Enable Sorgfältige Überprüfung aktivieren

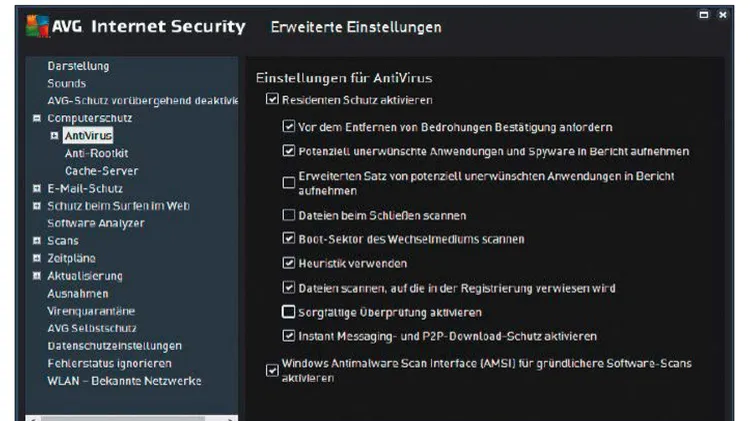pyautogui.click(x=288, y=312)
